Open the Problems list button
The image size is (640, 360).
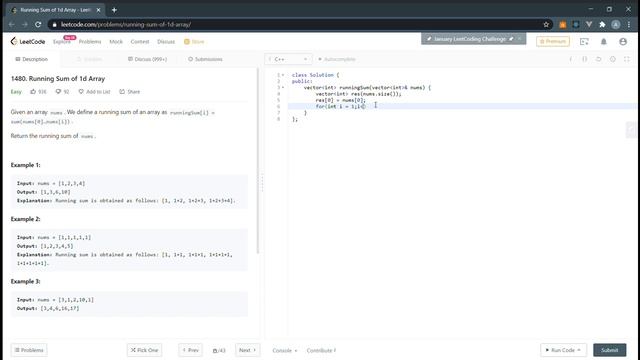coord(29,350)
